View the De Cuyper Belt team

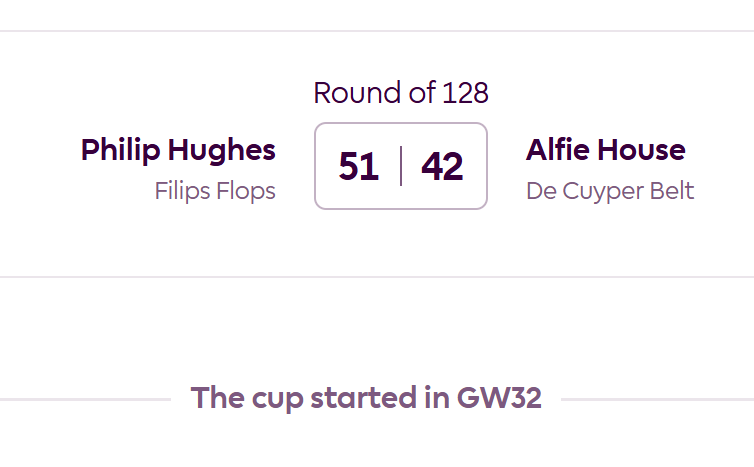point(609,191)
